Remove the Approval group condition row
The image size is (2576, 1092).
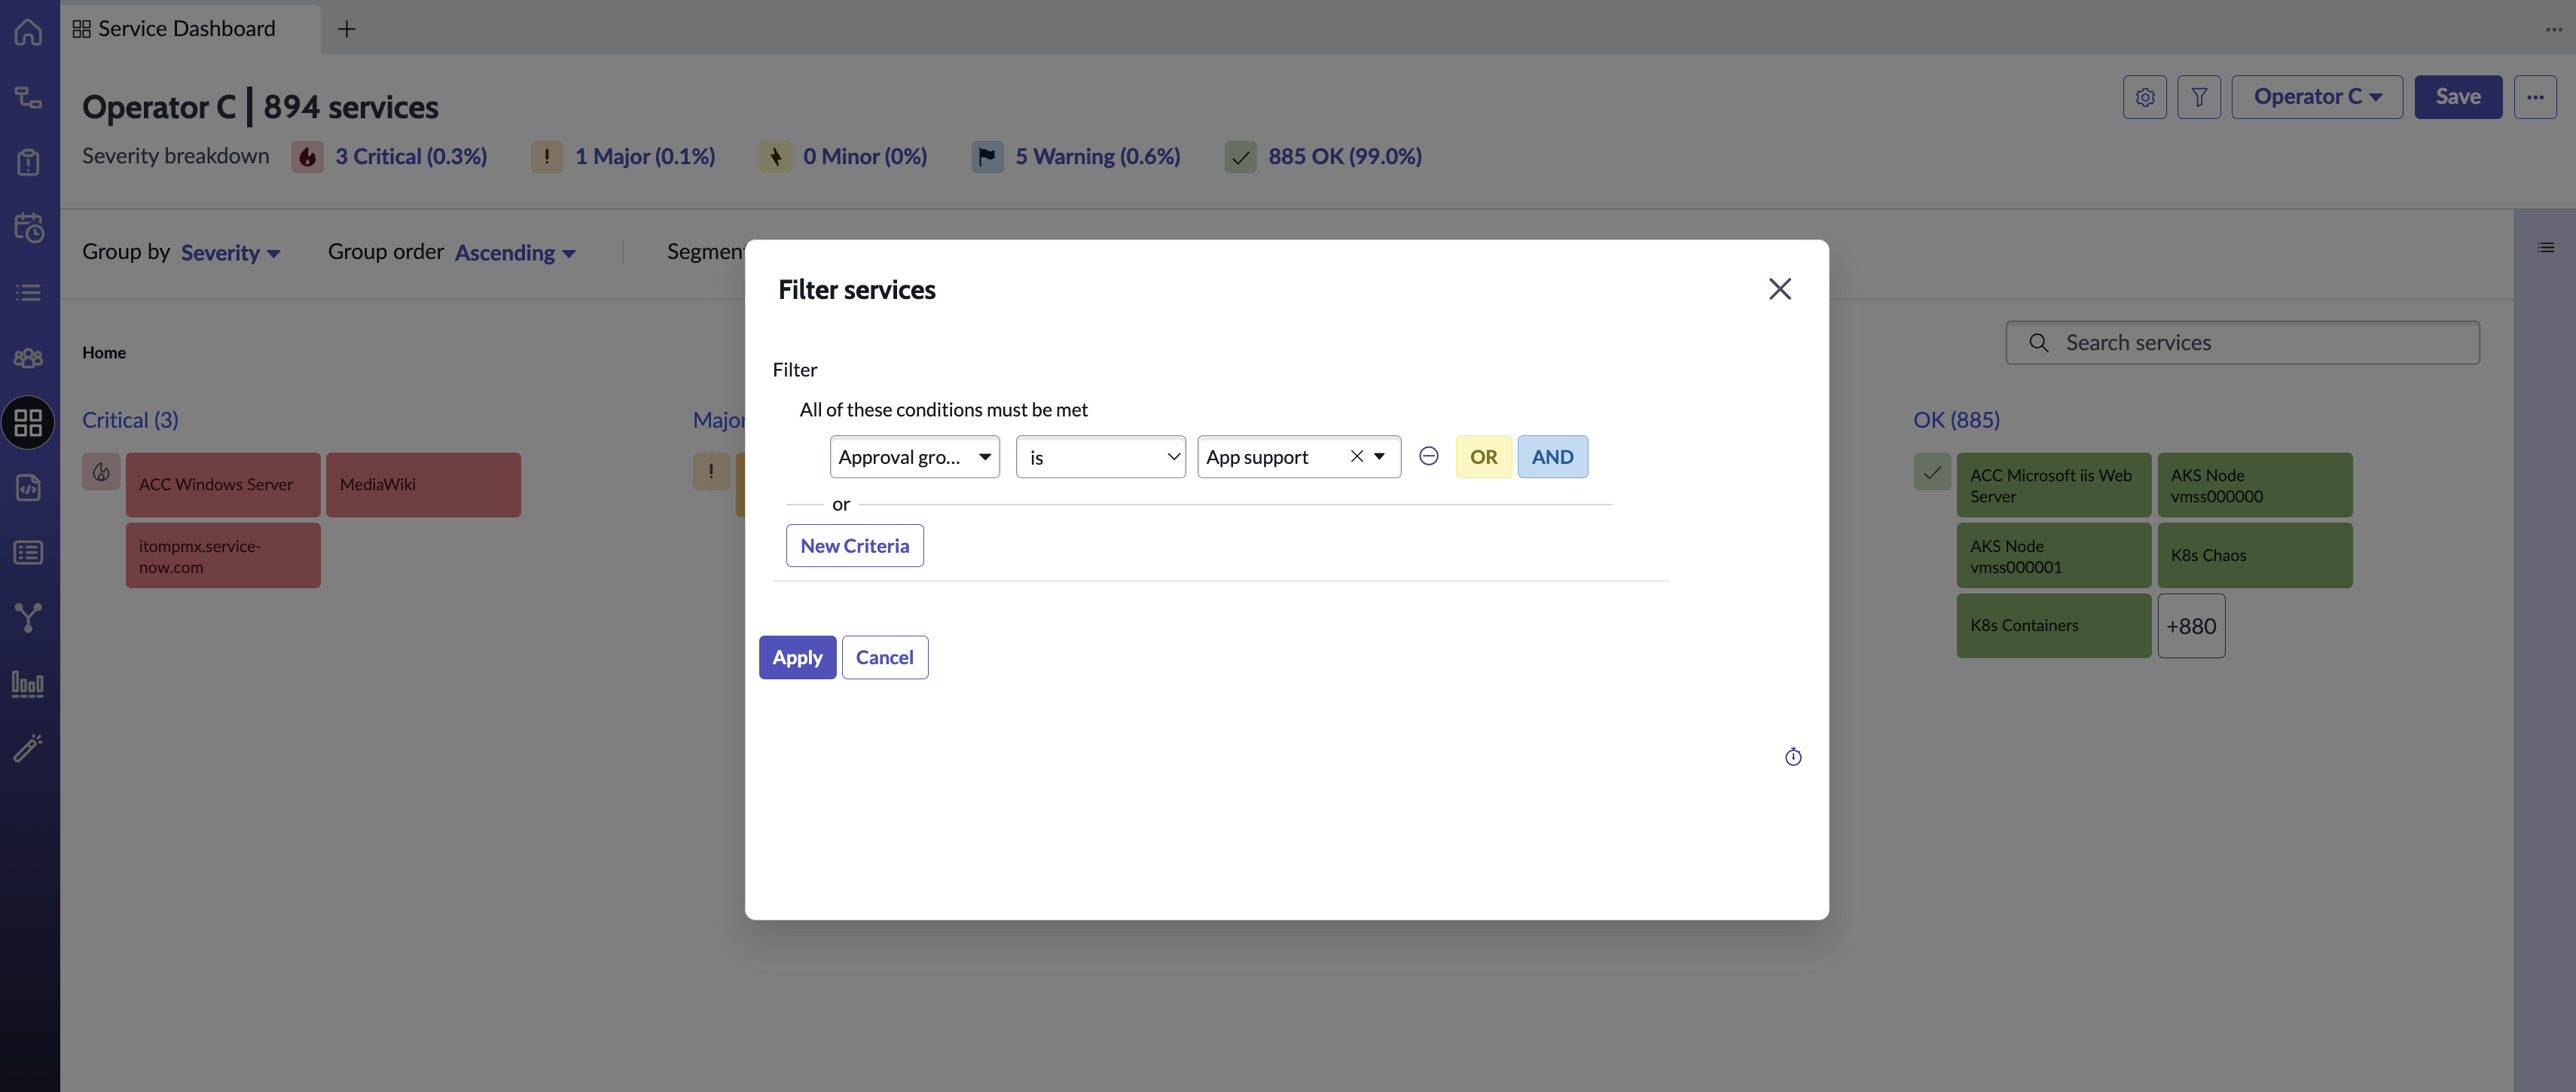click(1428, 456)
